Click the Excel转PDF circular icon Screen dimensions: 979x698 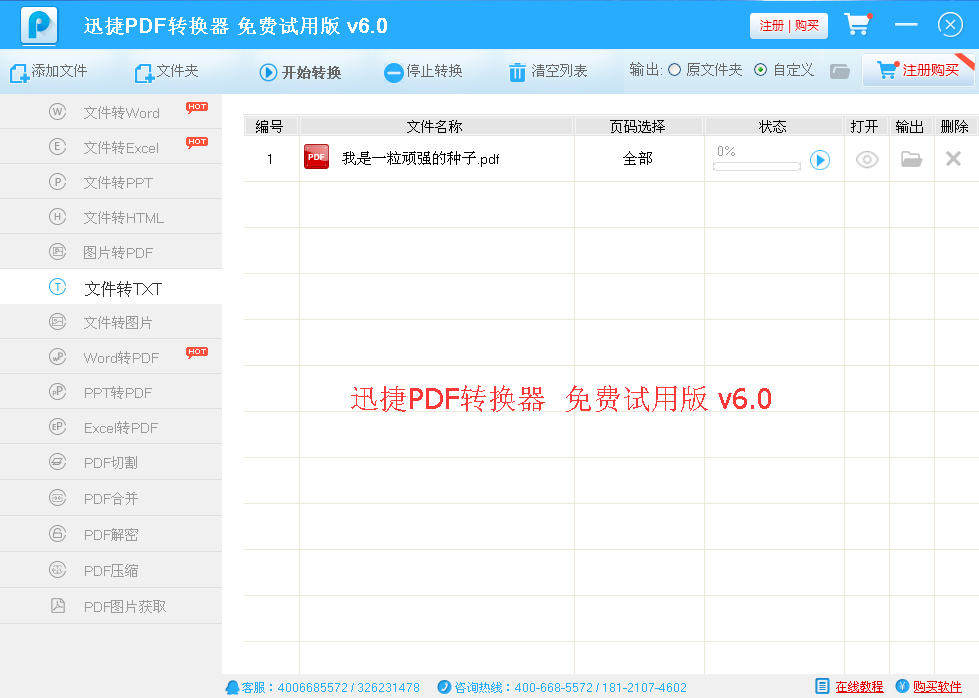(57, 426)
